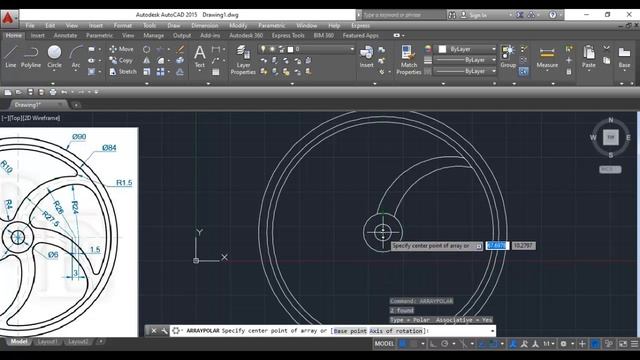This screenshot has width=640, height=360.
Task: Click Sign In button
Action: 474,15
